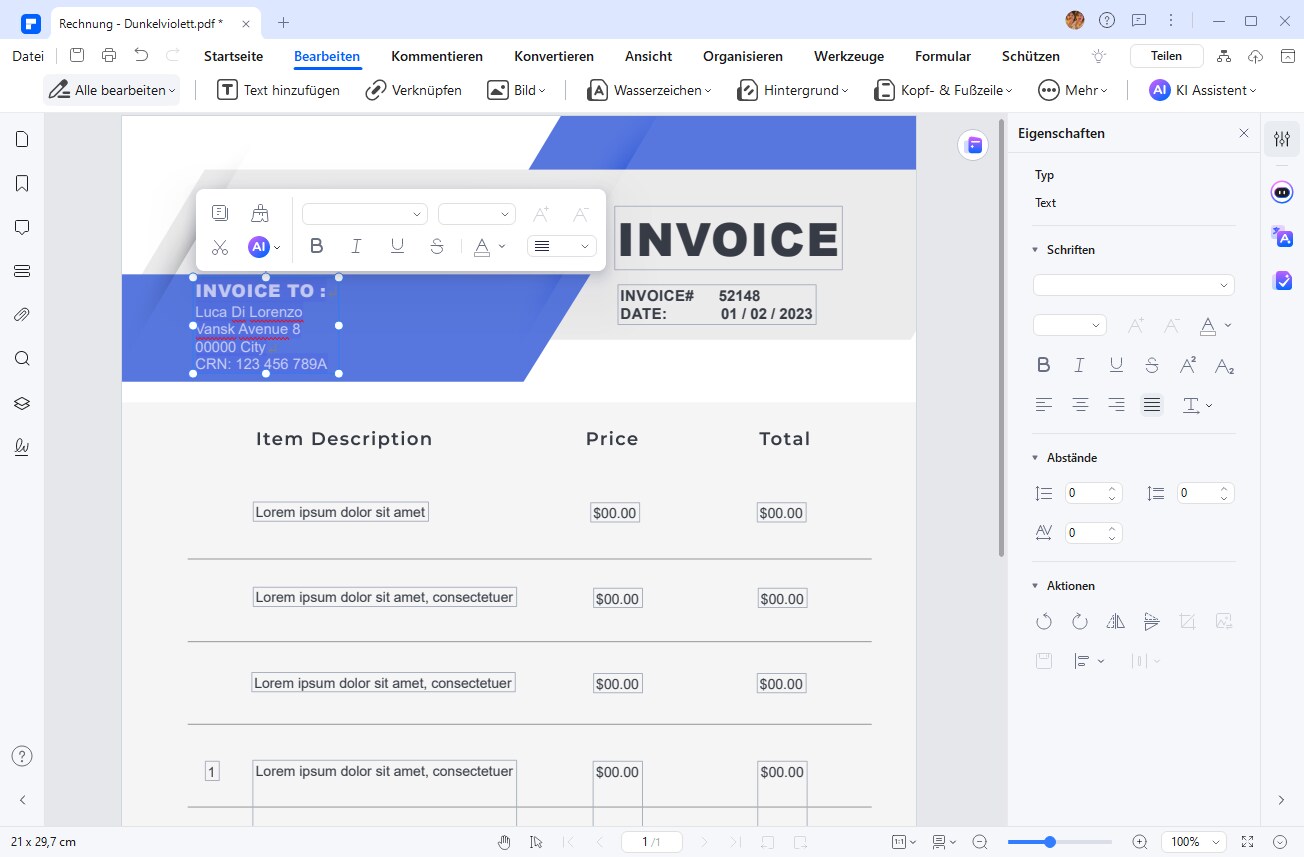Toggle underline in the floating toolbar
The image size is (1304, 857).
pyautogui.click(x=397, y=246)
